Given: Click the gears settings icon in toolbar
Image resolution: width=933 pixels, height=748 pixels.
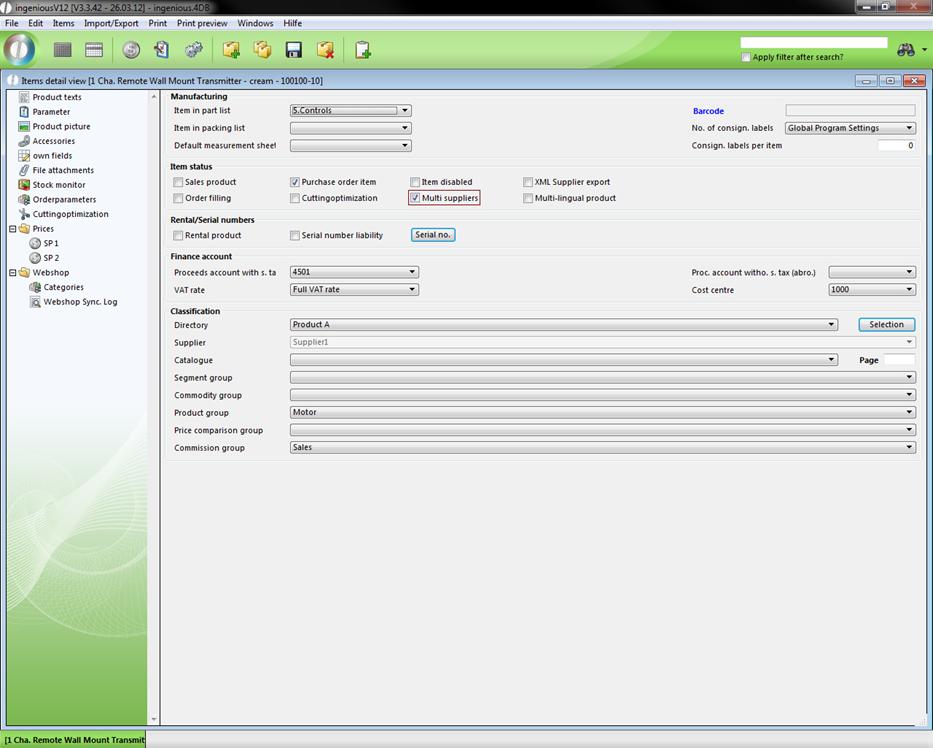Looking at the screenshot, I should pos(194,50).
